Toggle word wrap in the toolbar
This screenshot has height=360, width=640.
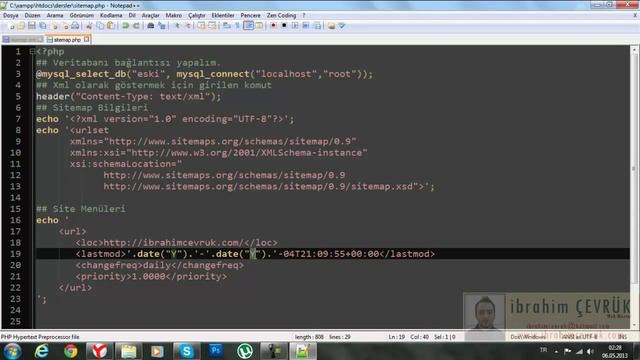[226, 26]
